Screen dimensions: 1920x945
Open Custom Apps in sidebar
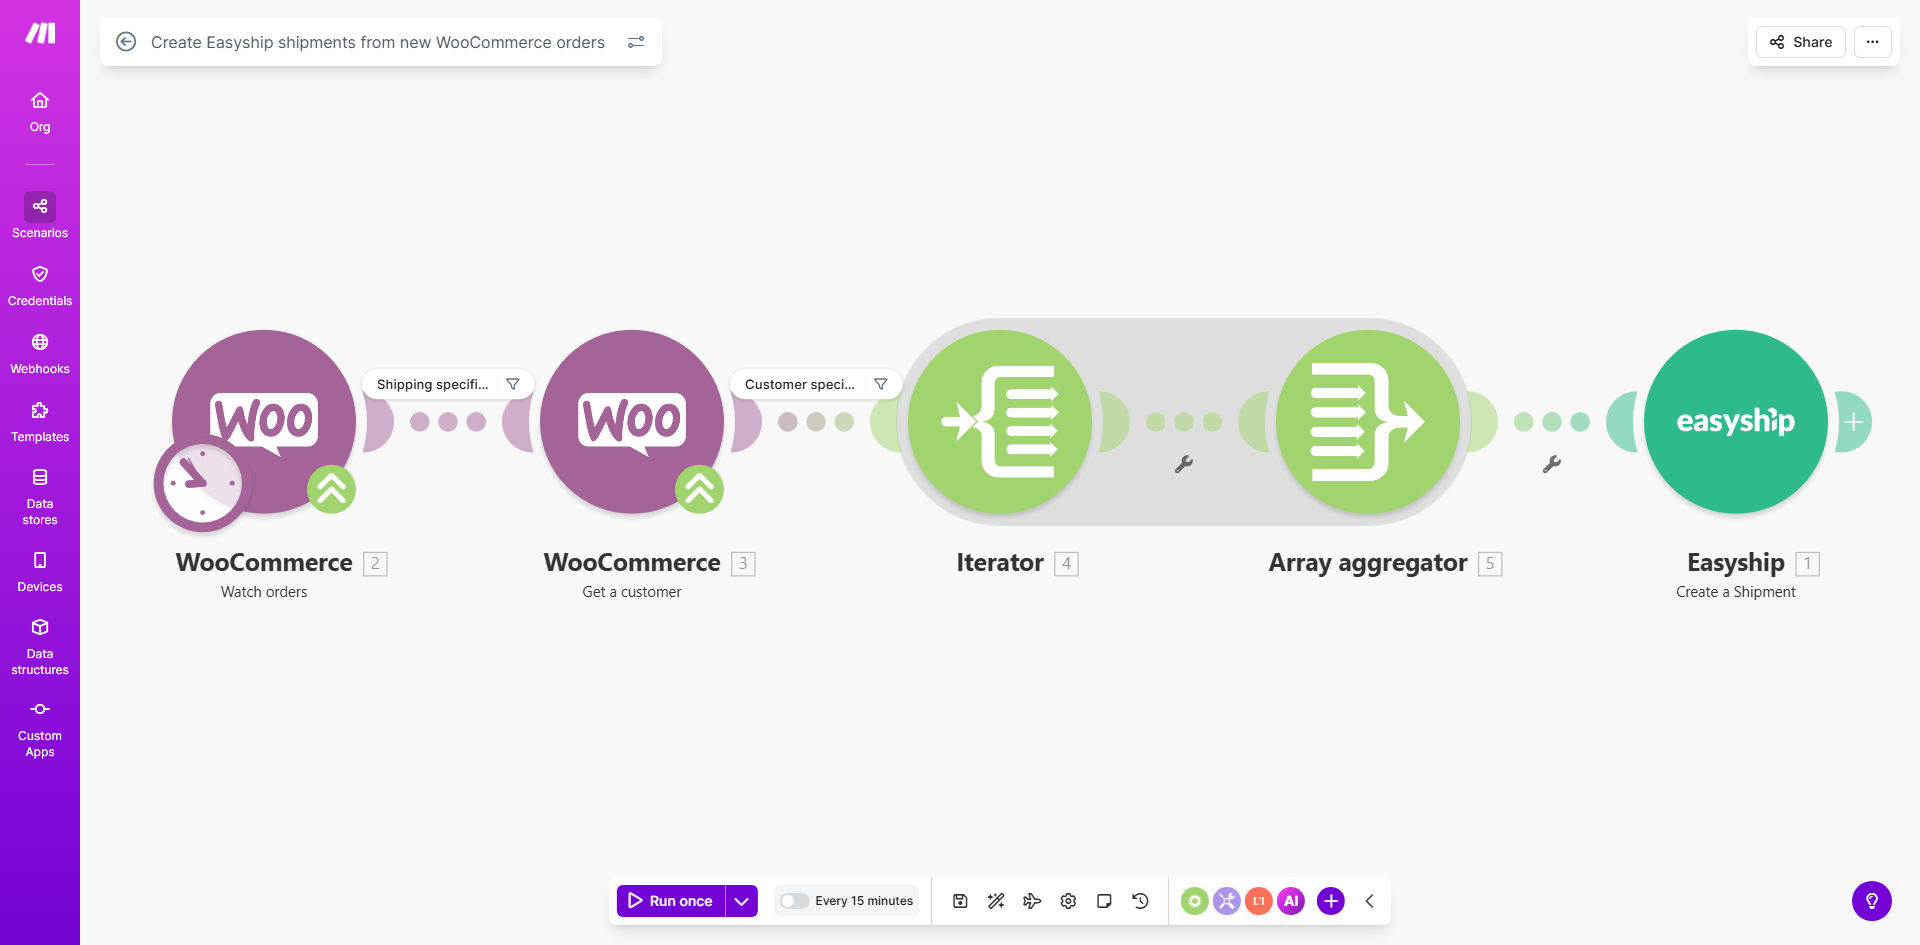[x=40, y=729]
